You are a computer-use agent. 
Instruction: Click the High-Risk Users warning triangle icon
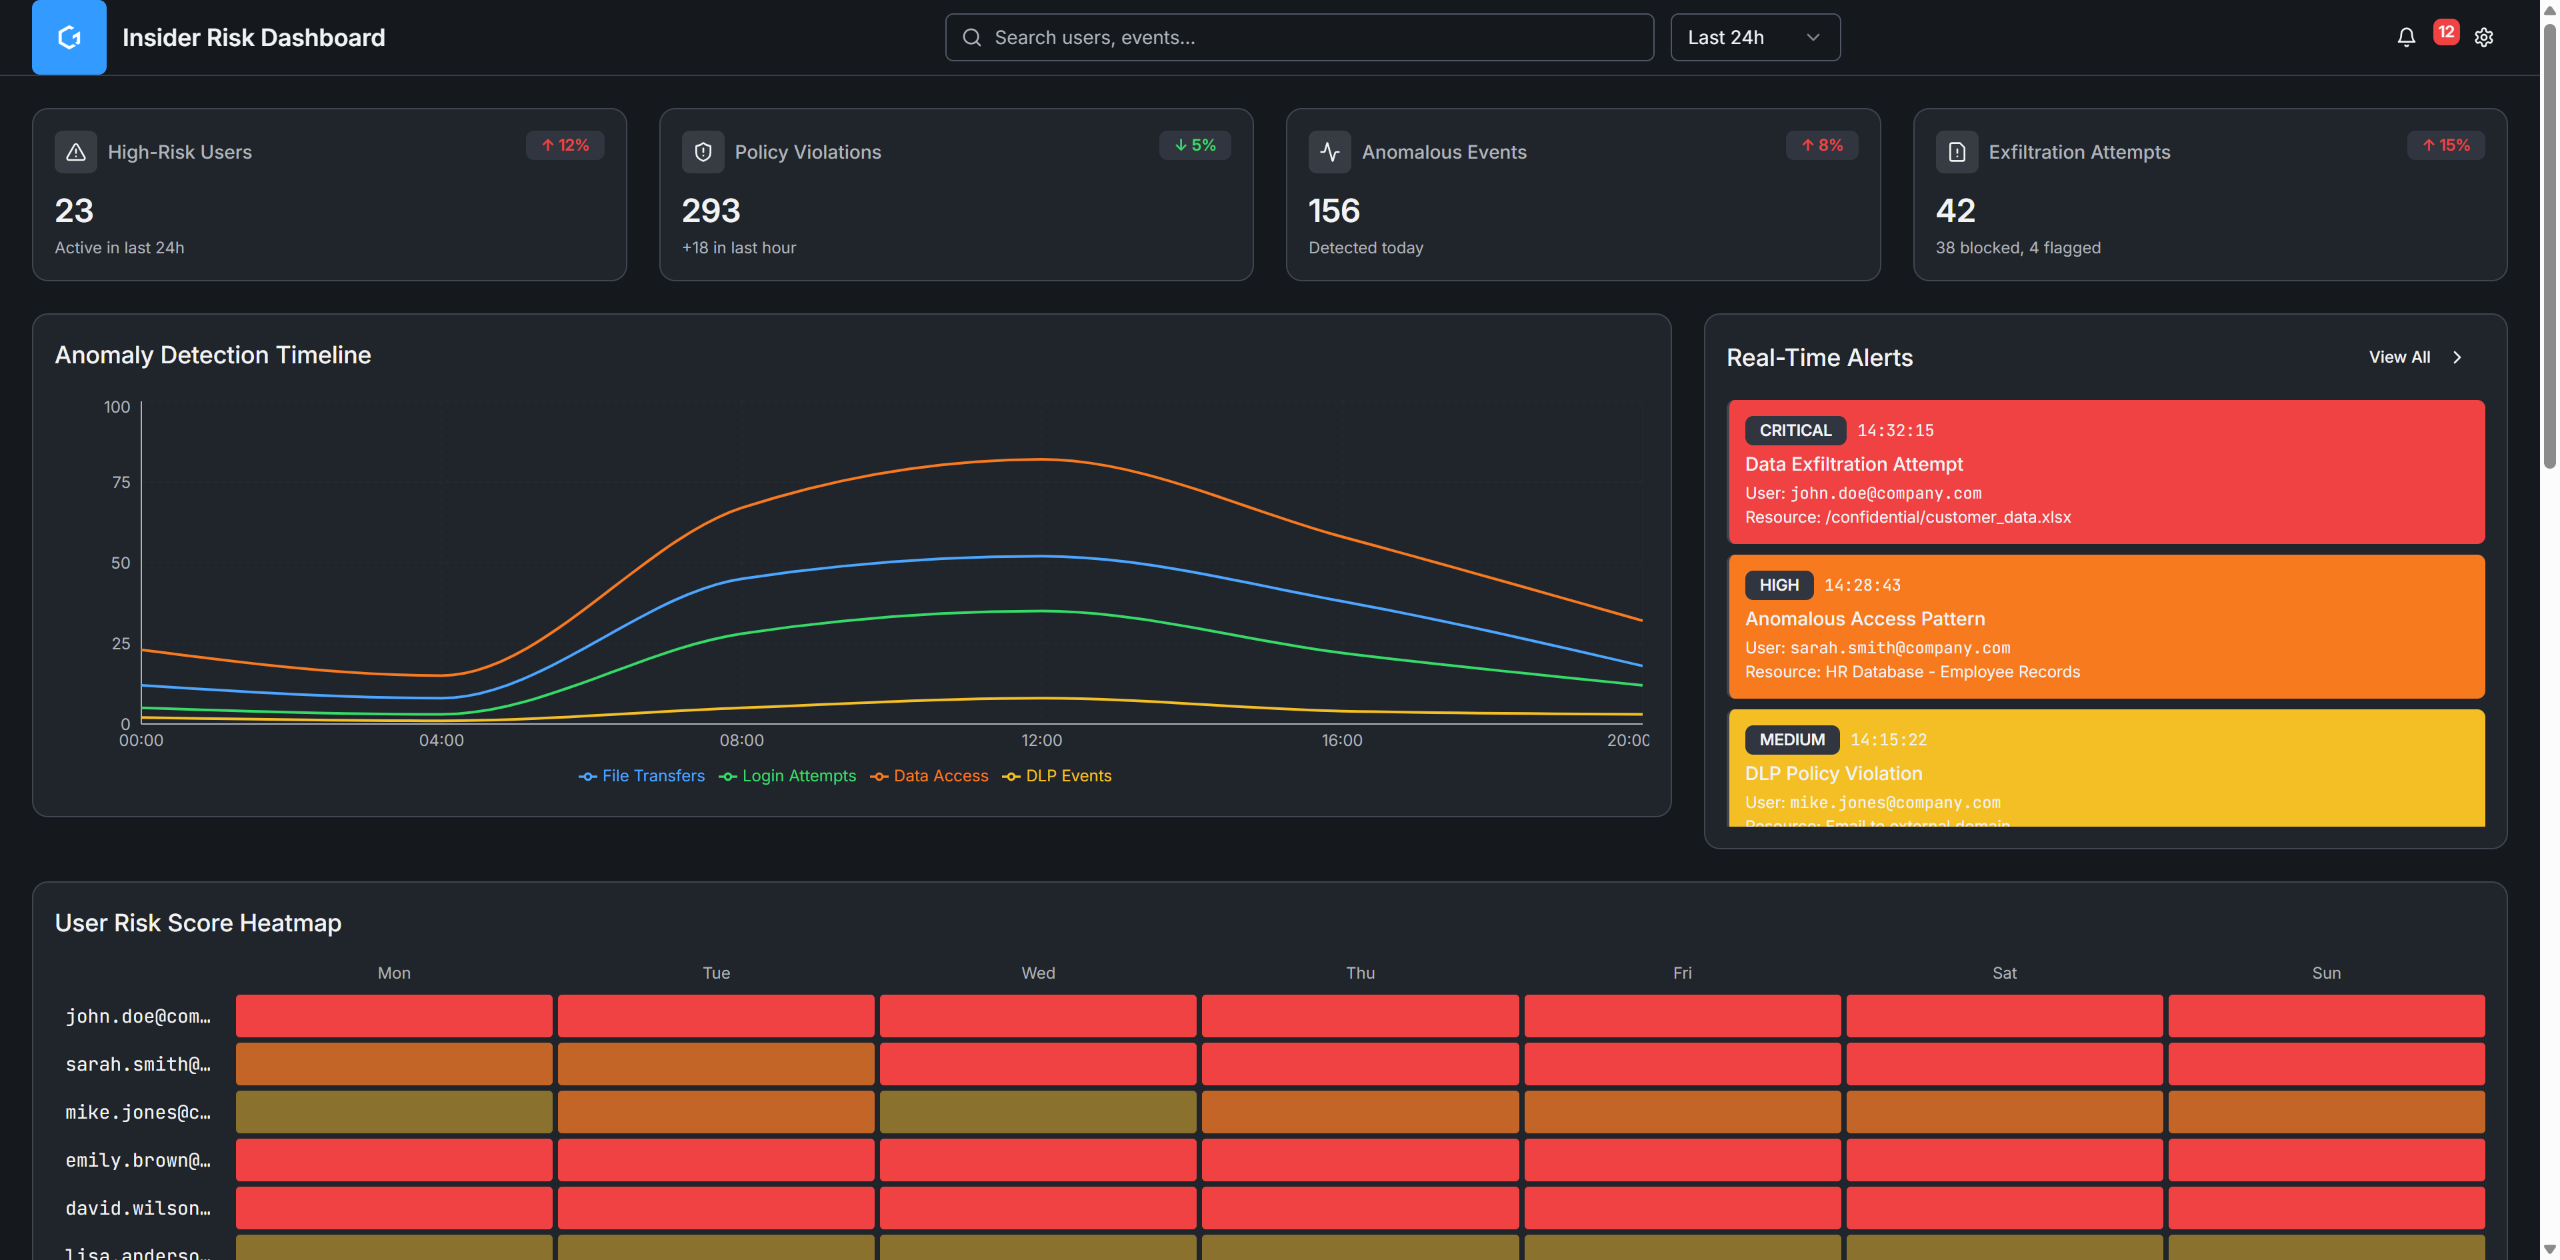[76, 152]
